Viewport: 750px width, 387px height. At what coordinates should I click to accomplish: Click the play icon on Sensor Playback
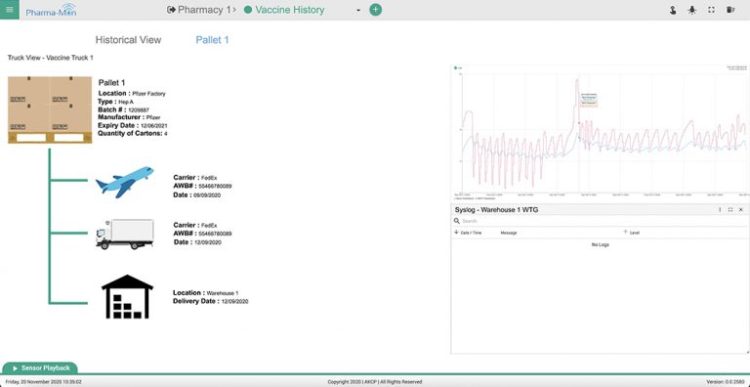(15, 368)
